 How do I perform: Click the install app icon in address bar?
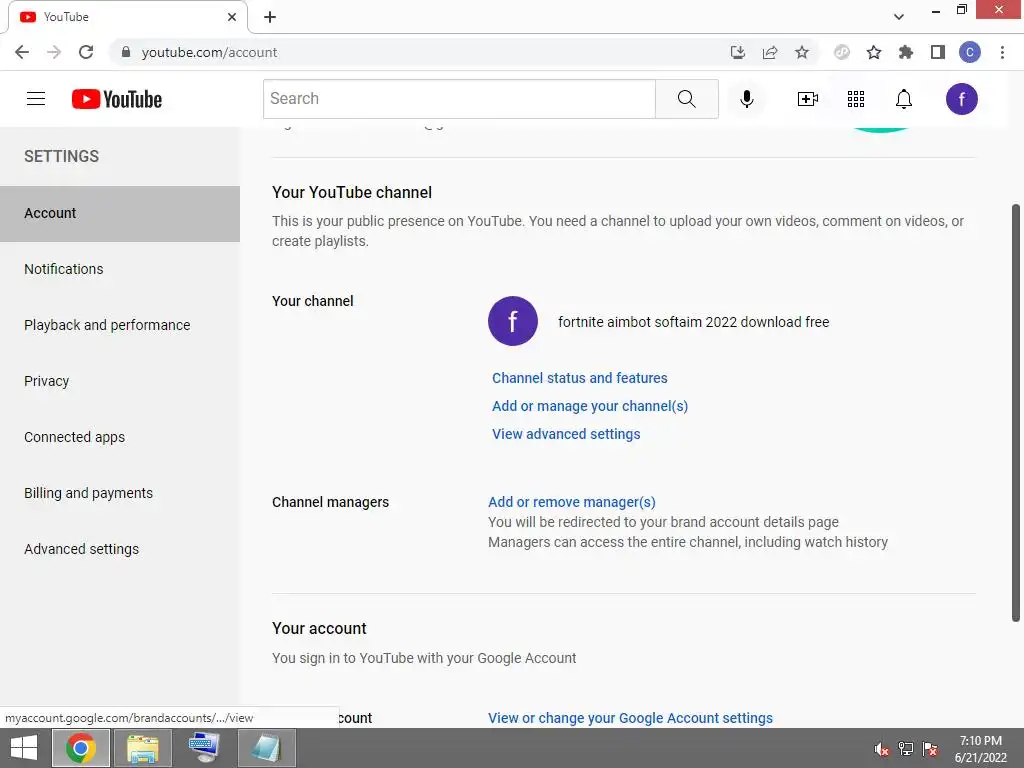tap(737, 52)
